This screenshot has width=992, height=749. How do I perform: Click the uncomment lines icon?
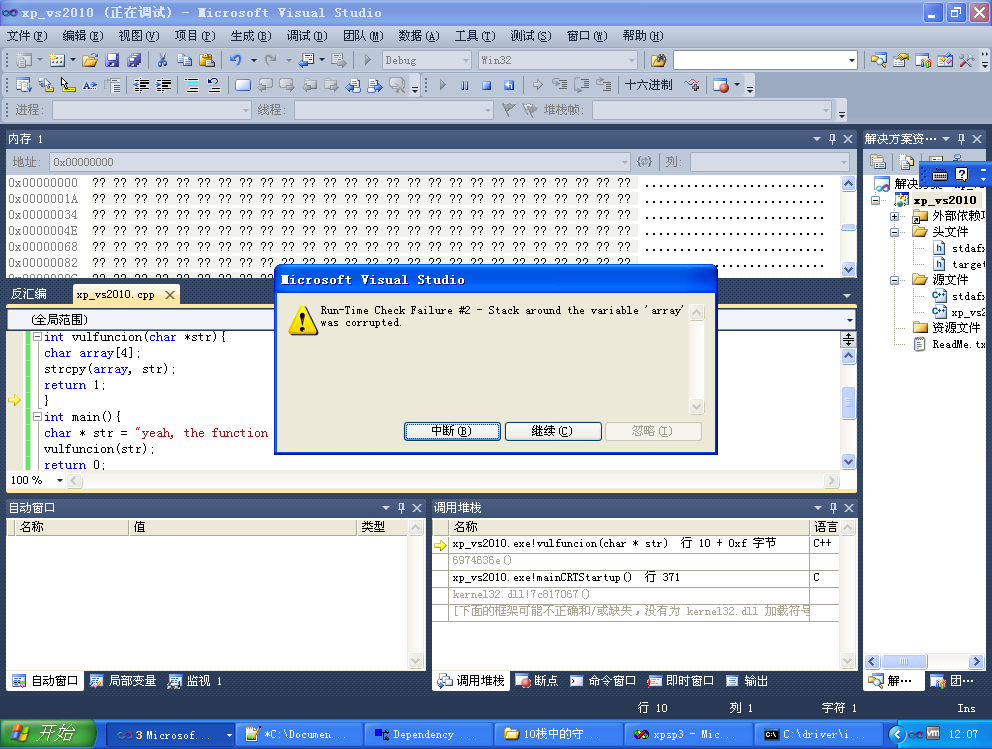(x=214, y=85)
